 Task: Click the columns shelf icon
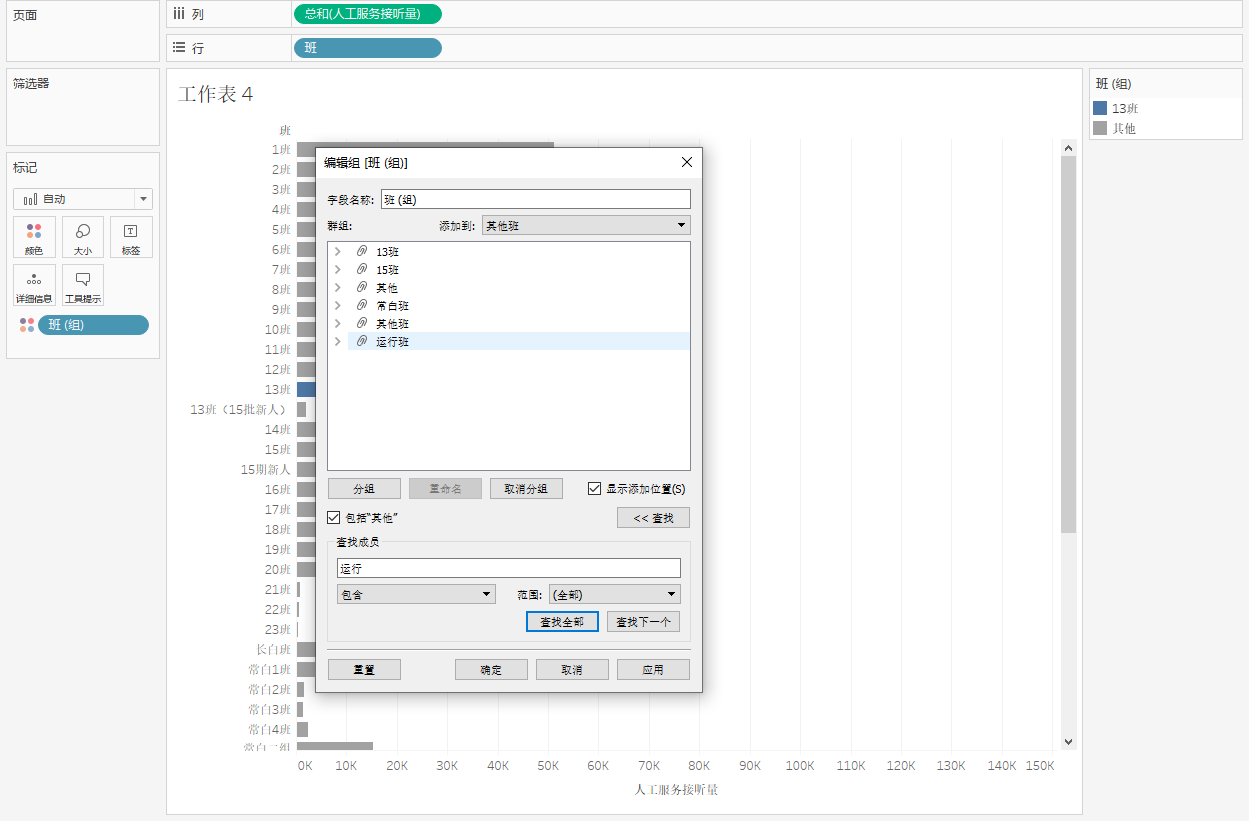[x=179, y=14]
